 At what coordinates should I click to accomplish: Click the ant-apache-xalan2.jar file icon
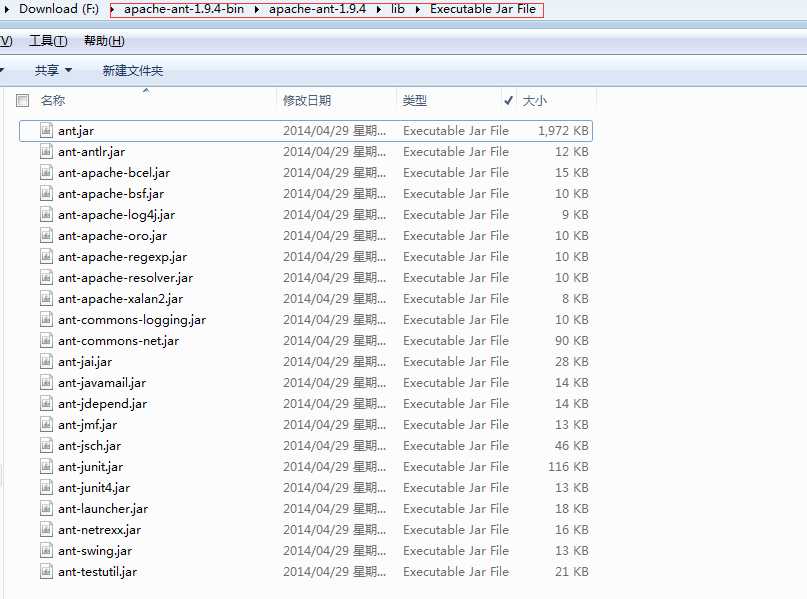coord(46,298)
